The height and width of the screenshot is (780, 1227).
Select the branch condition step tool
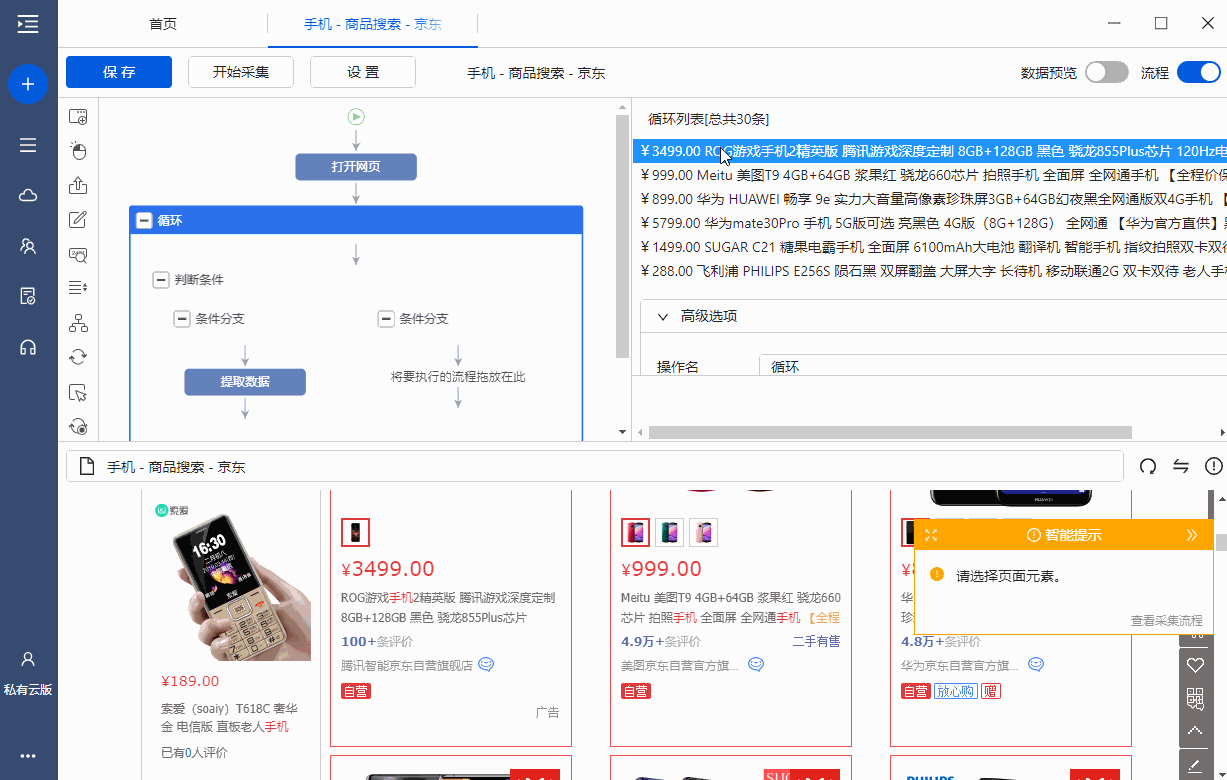click(x=78, y=323)
